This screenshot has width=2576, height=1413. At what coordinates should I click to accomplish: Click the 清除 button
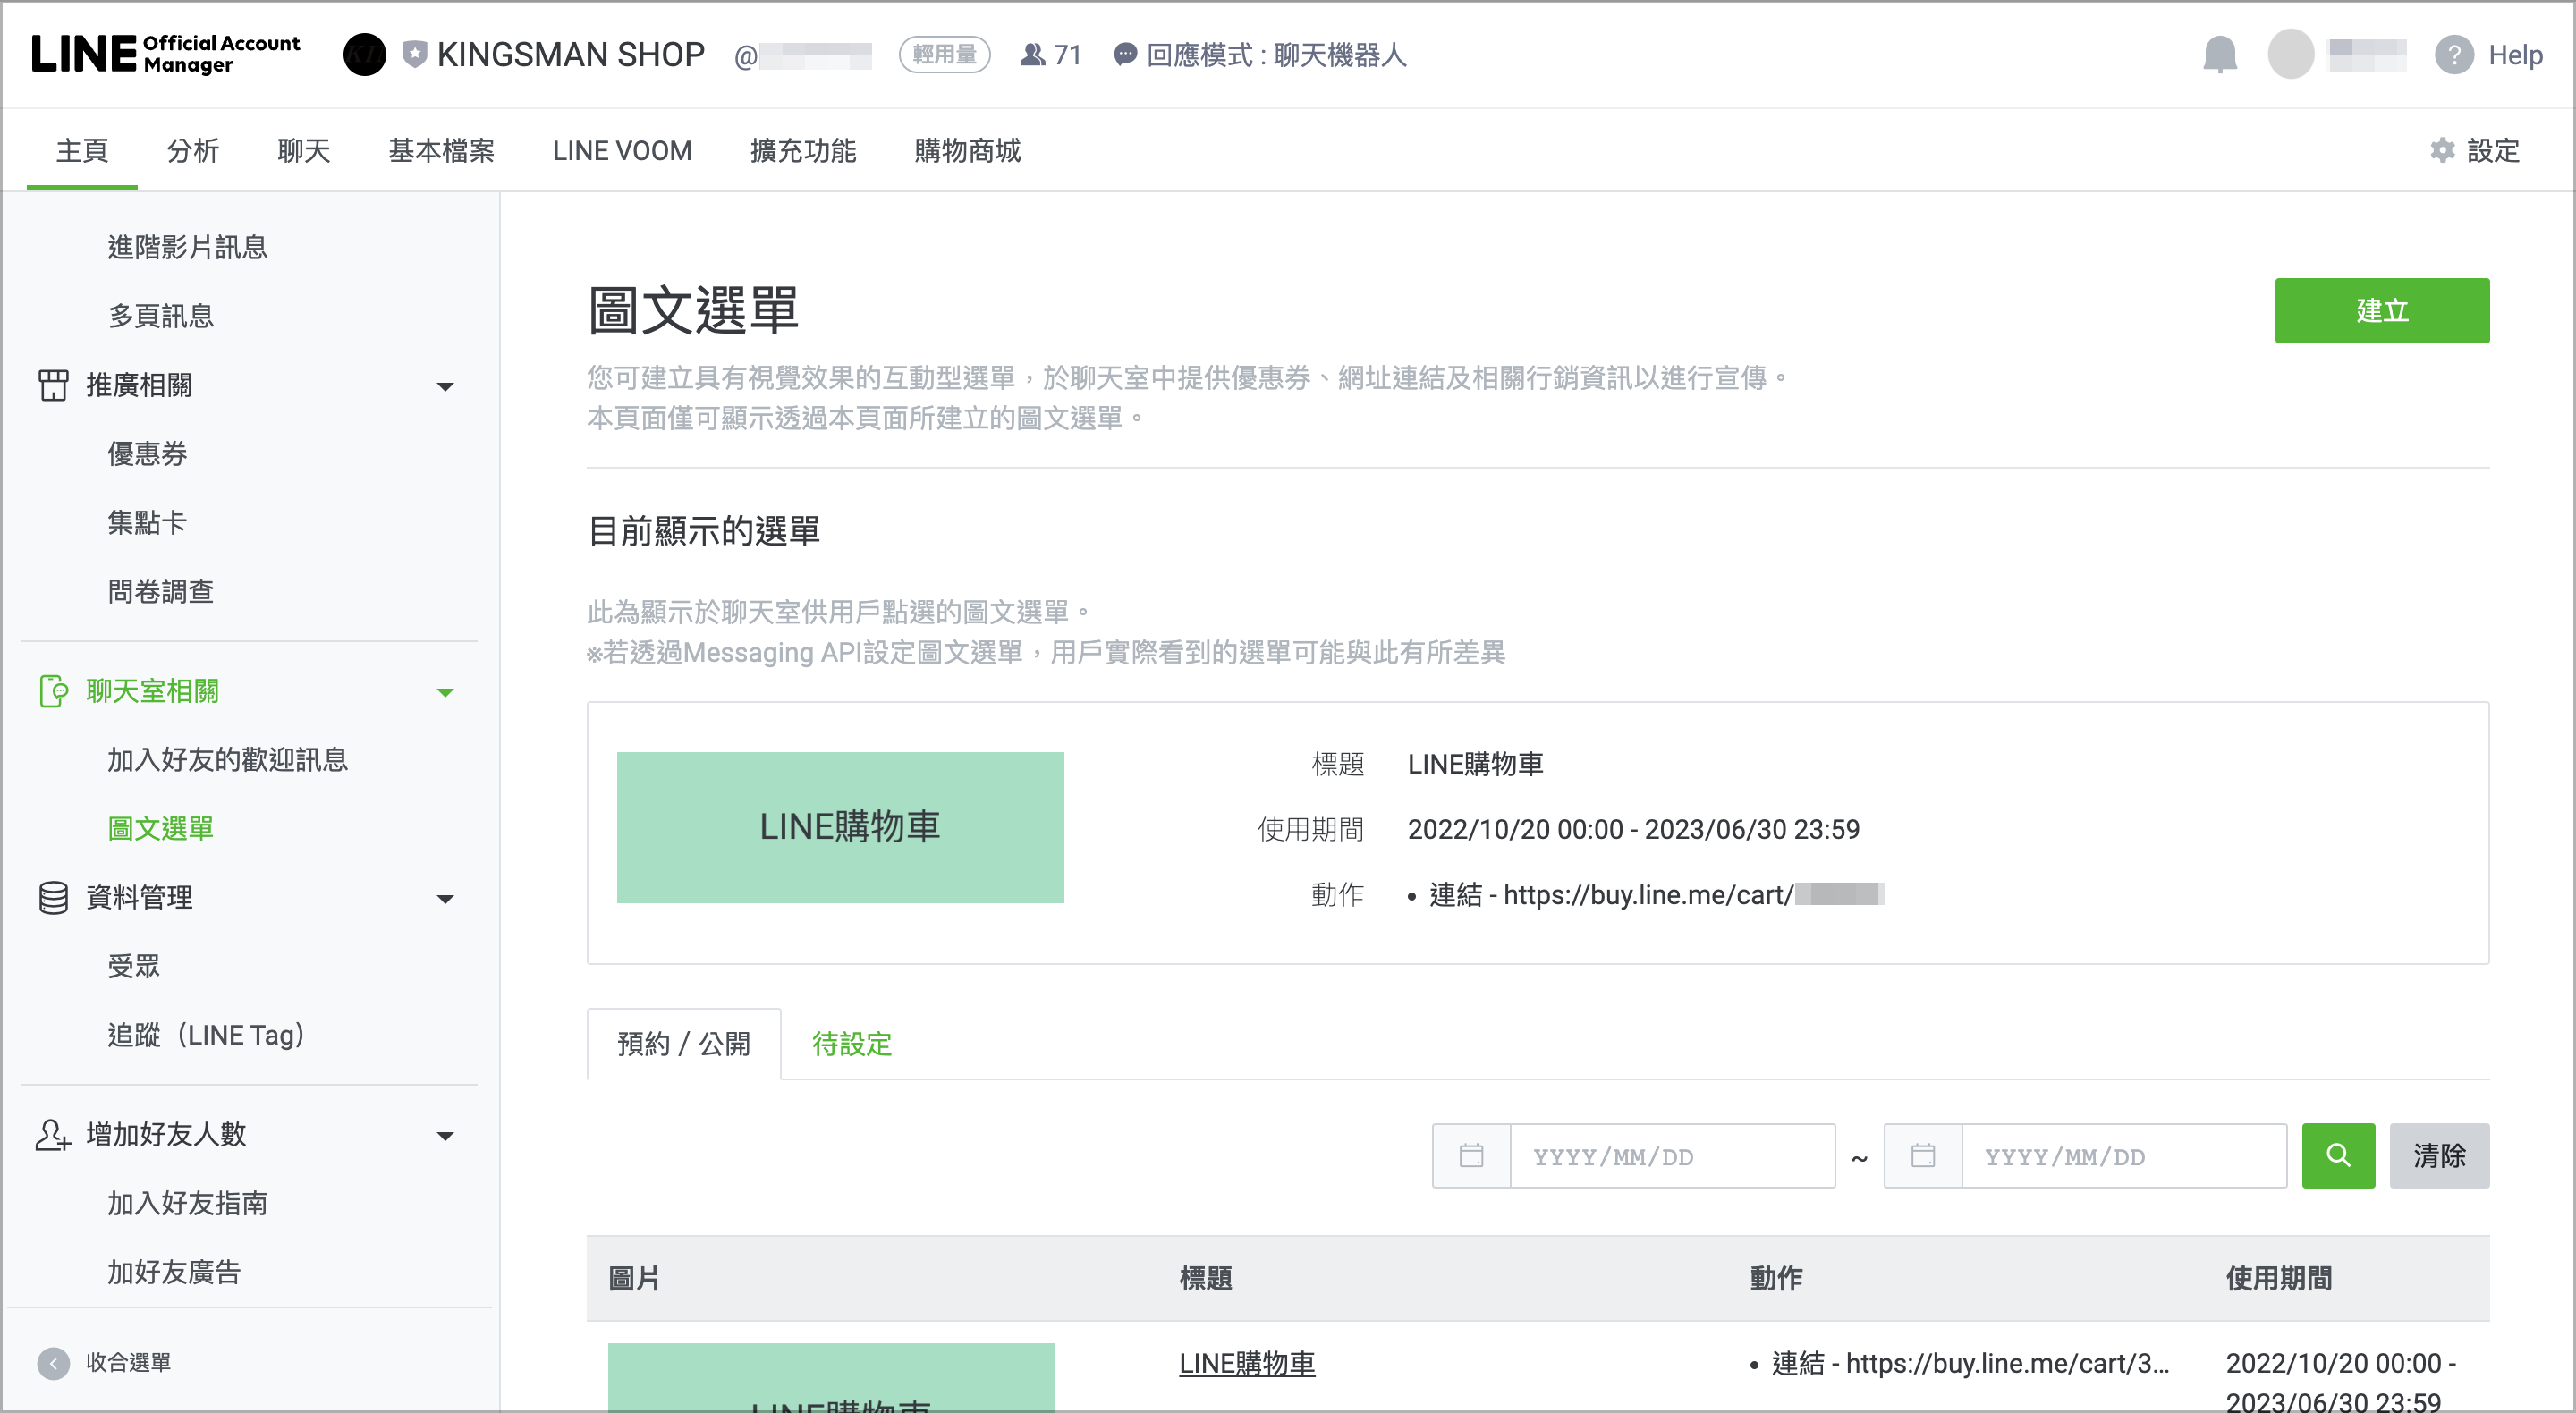point(2439,1155)
